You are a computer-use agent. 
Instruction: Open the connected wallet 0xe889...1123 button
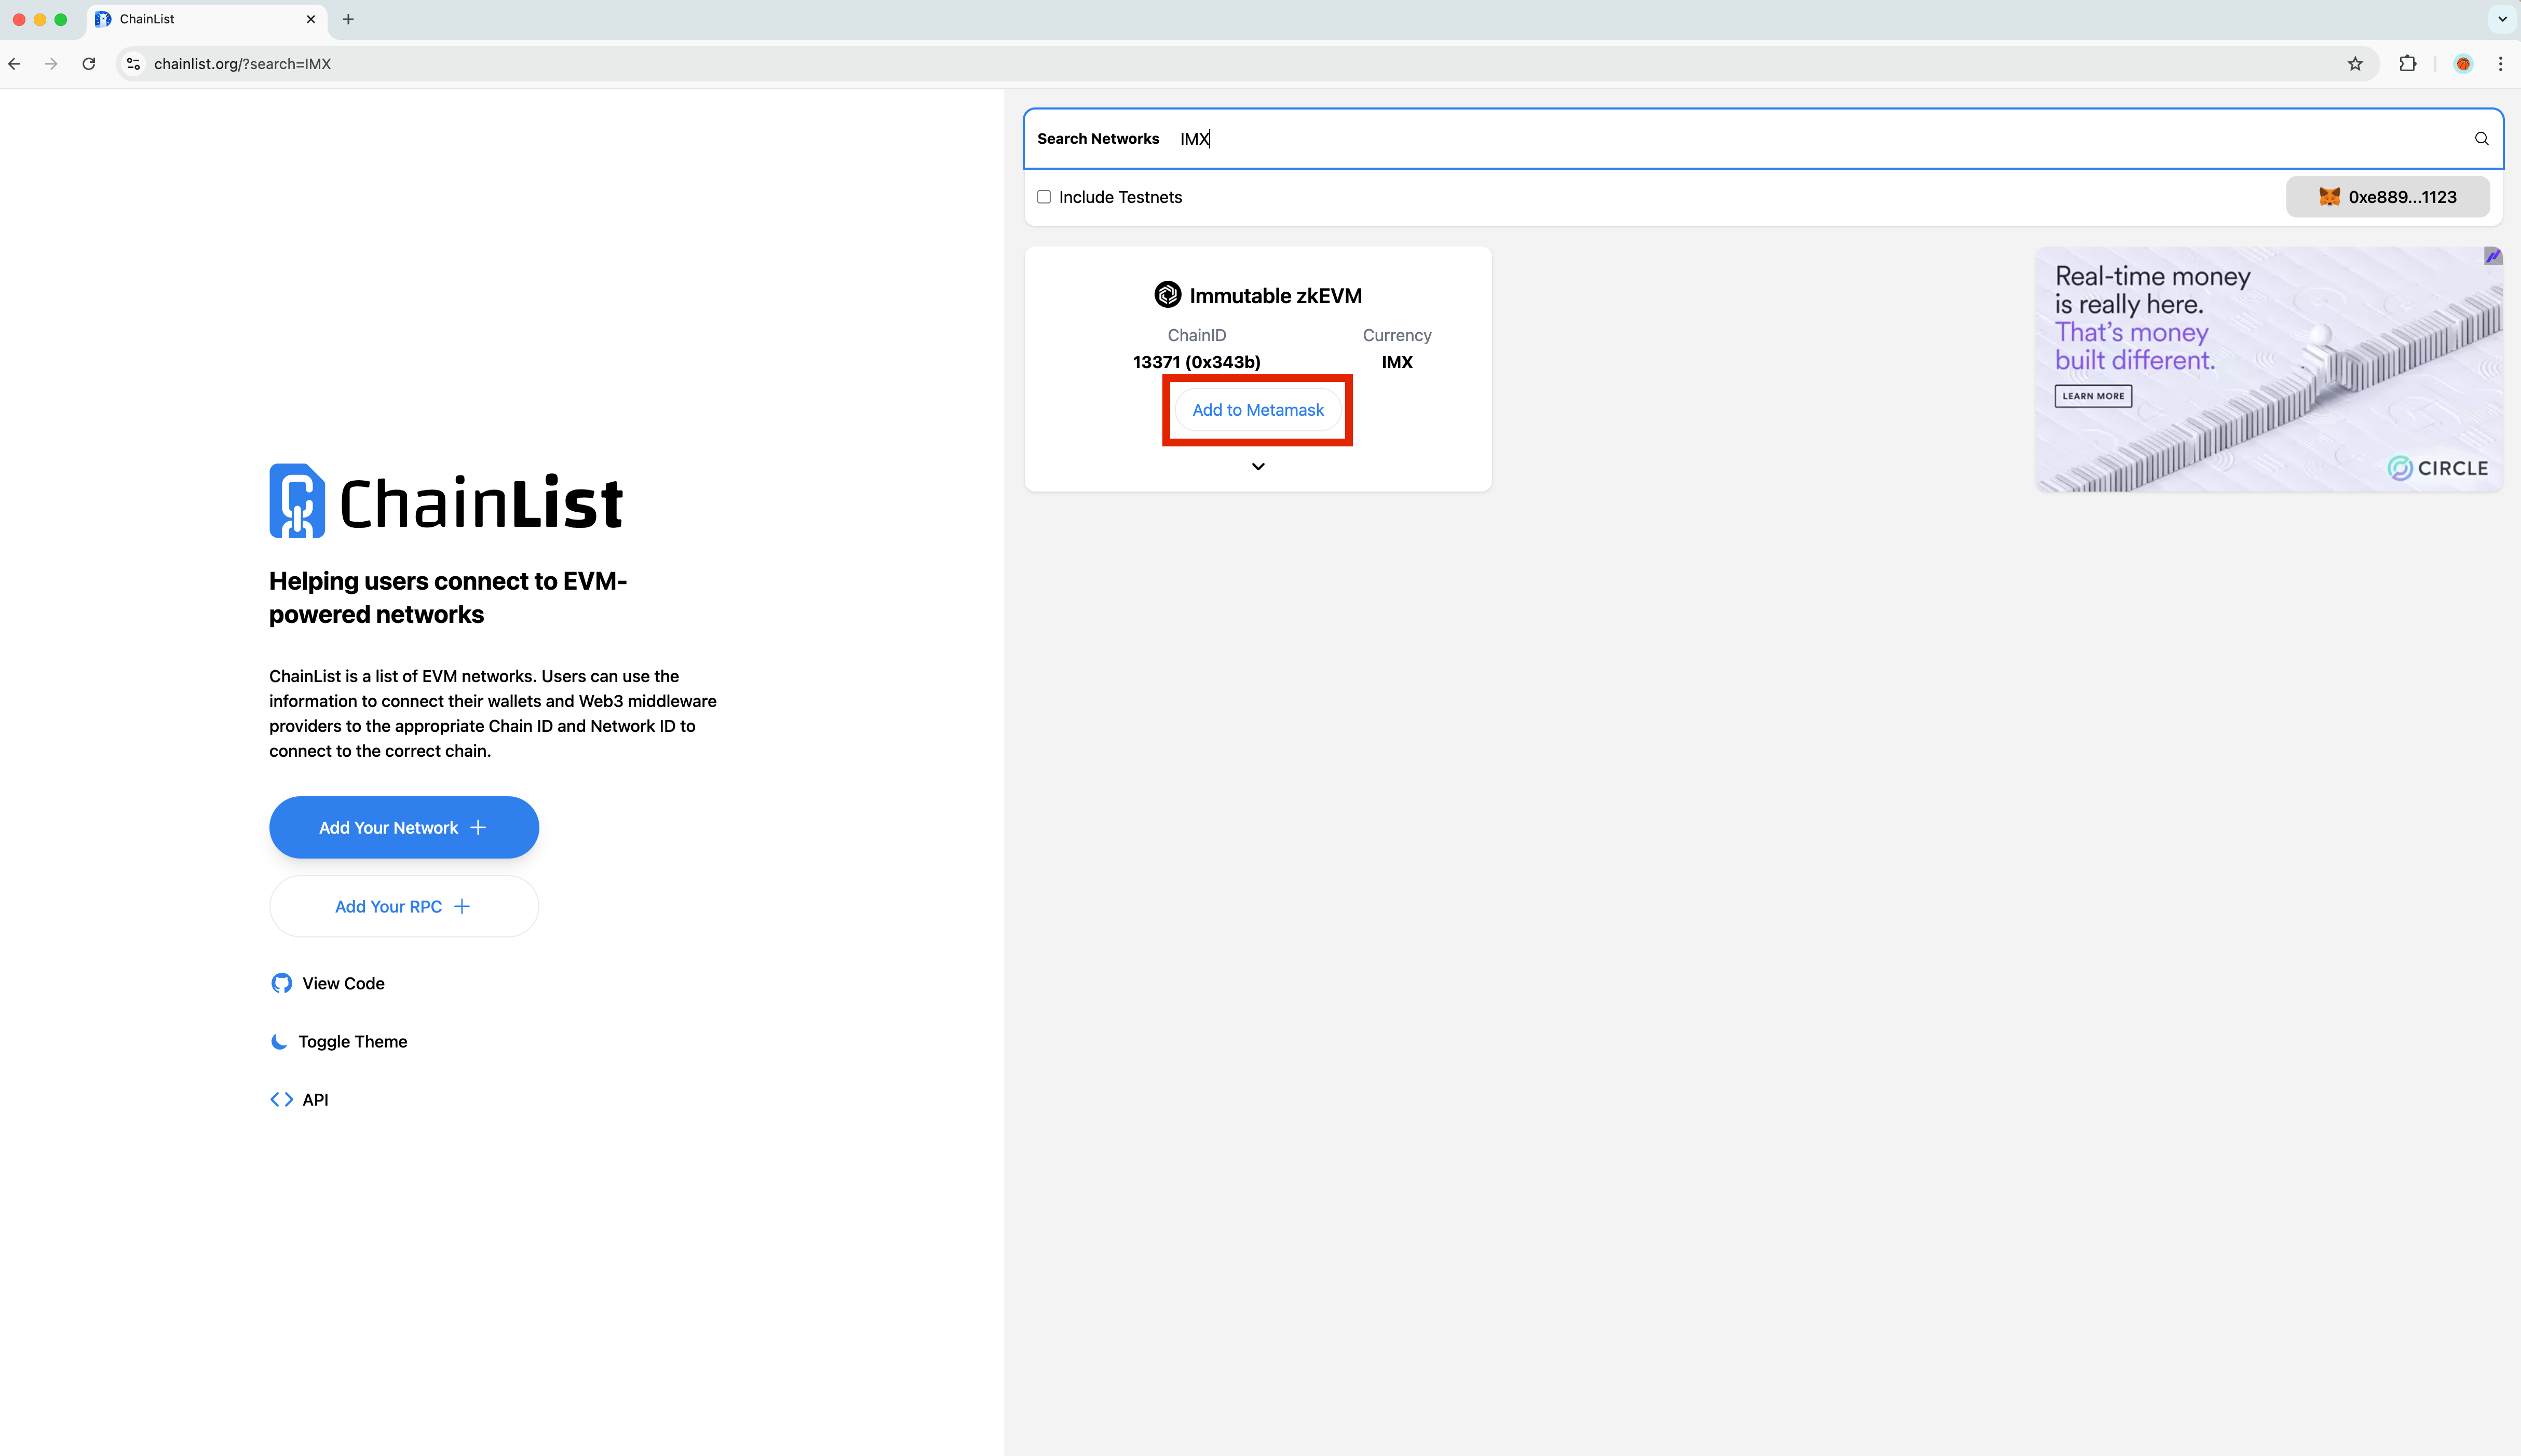pyautogui.click(x=2387, y=197)
